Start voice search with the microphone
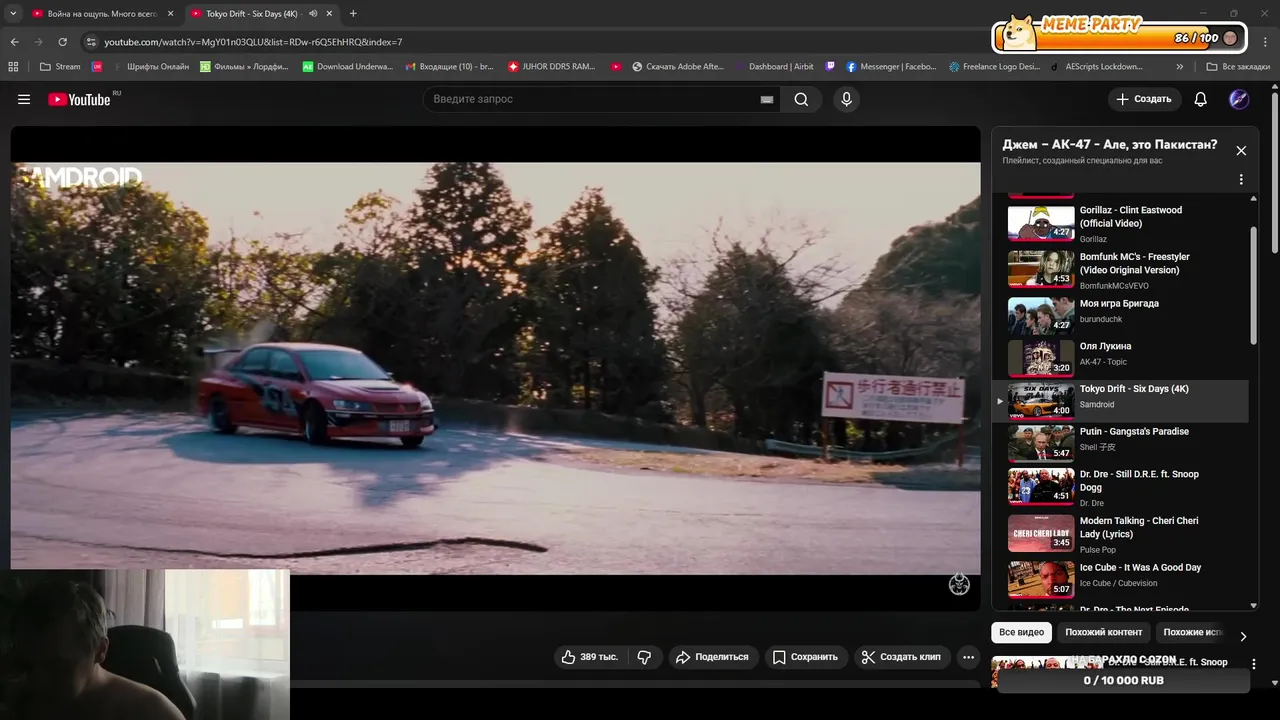The width and height of the screenshot is (1280, 720). 846,99
